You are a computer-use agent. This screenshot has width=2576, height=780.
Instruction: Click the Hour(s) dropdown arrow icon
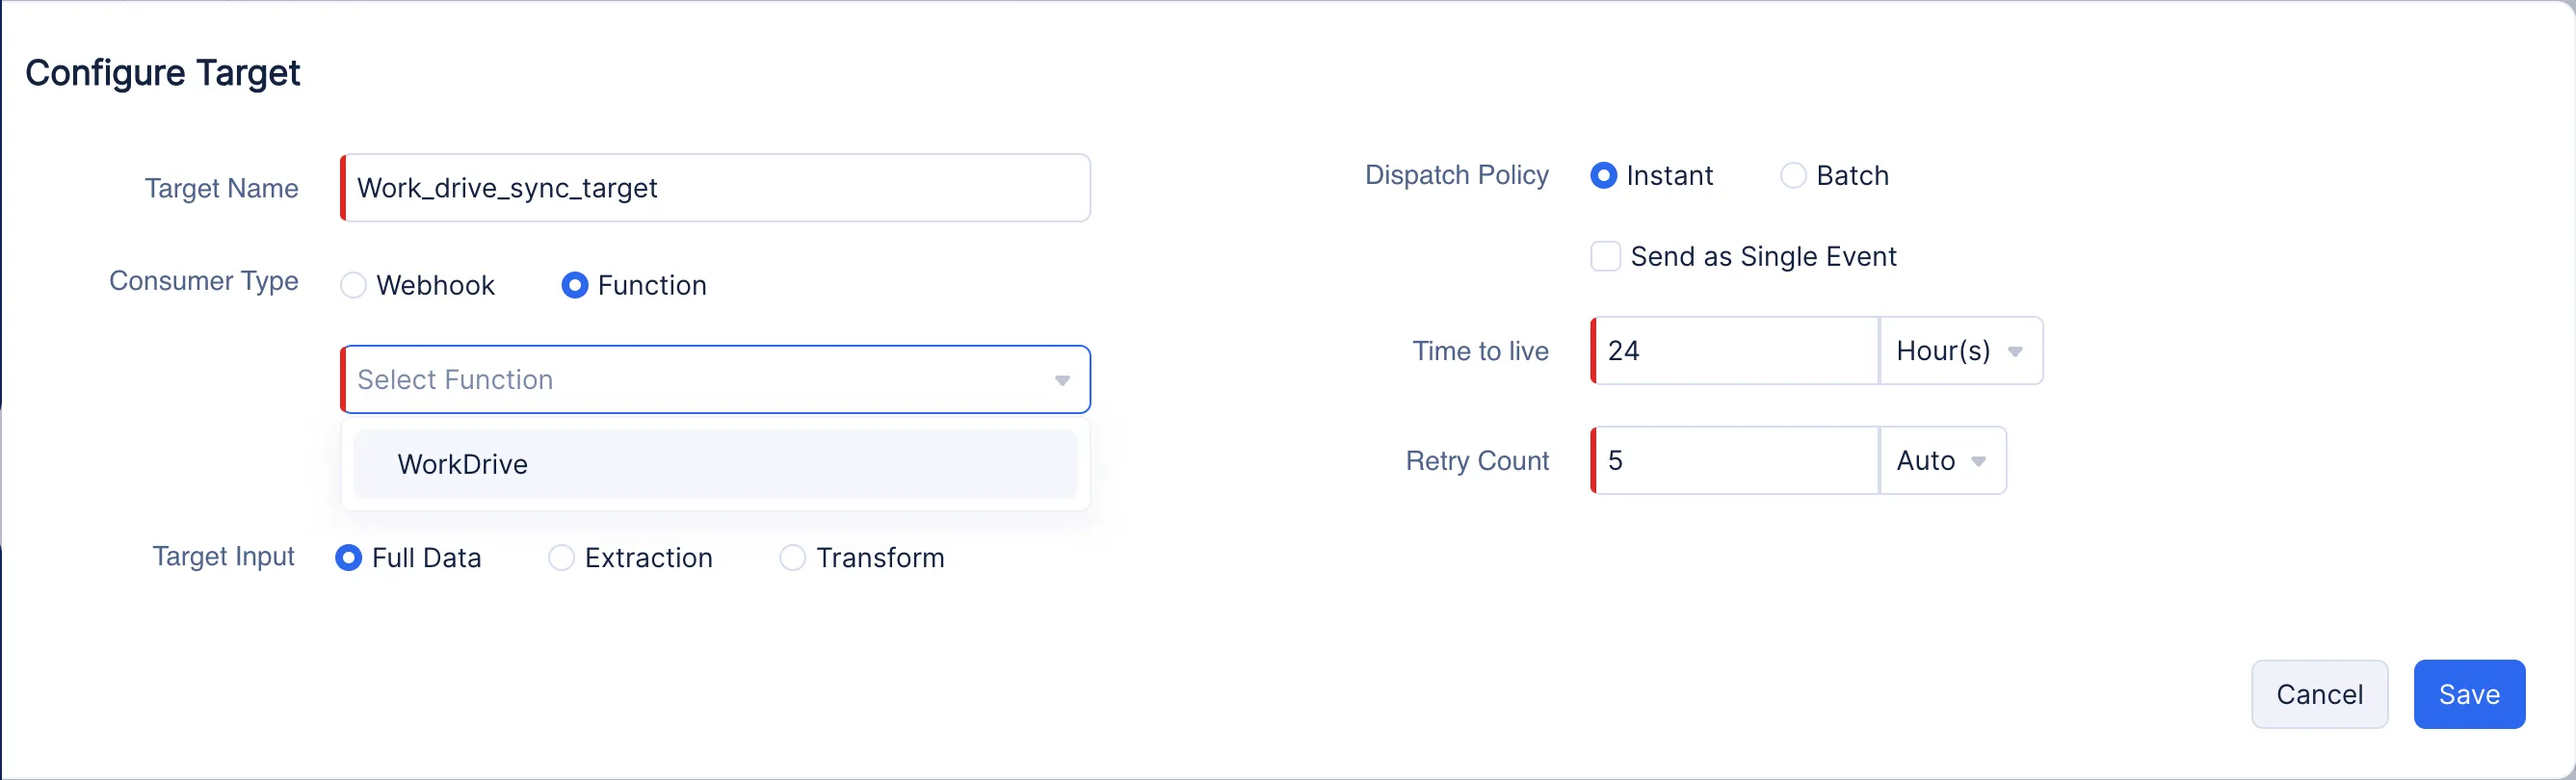click(x=2016, y=352)
